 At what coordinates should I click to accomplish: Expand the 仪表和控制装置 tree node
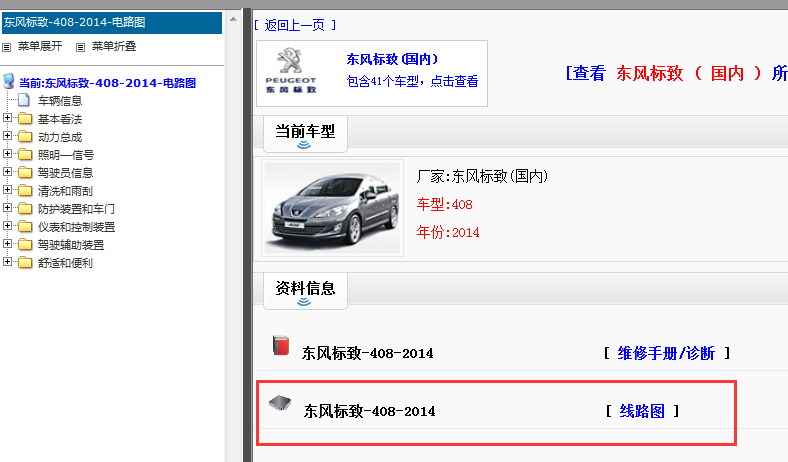[8, 226]
